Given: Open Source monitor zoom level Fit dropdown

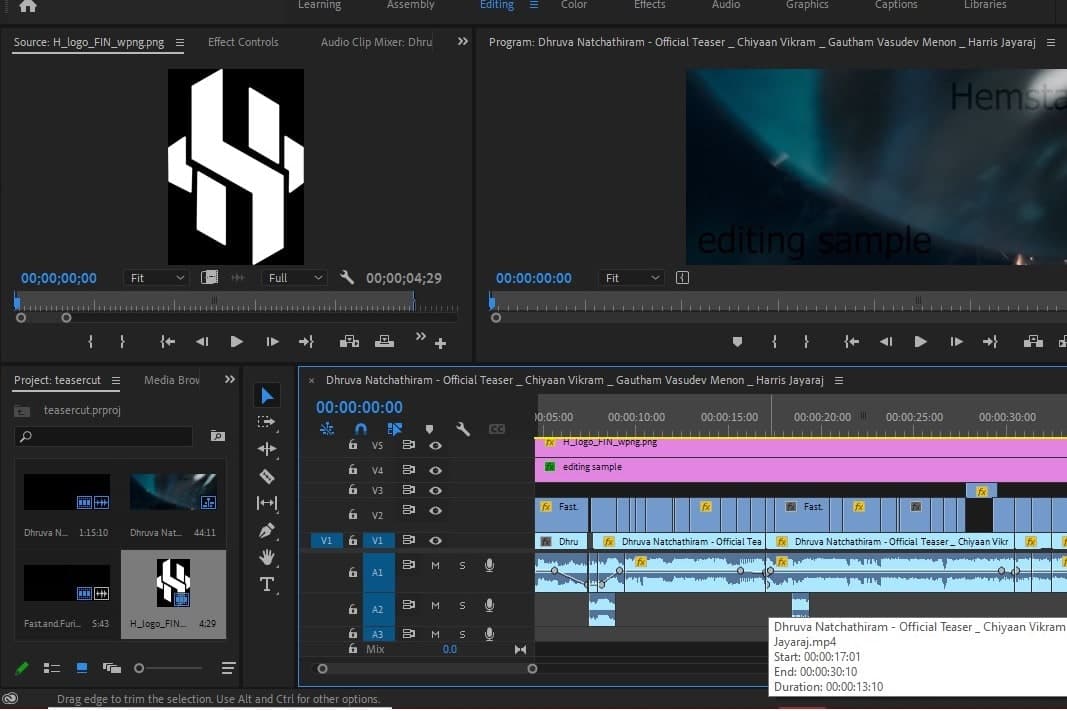Looking at the screenshot, I should click(x=157, y=278).
